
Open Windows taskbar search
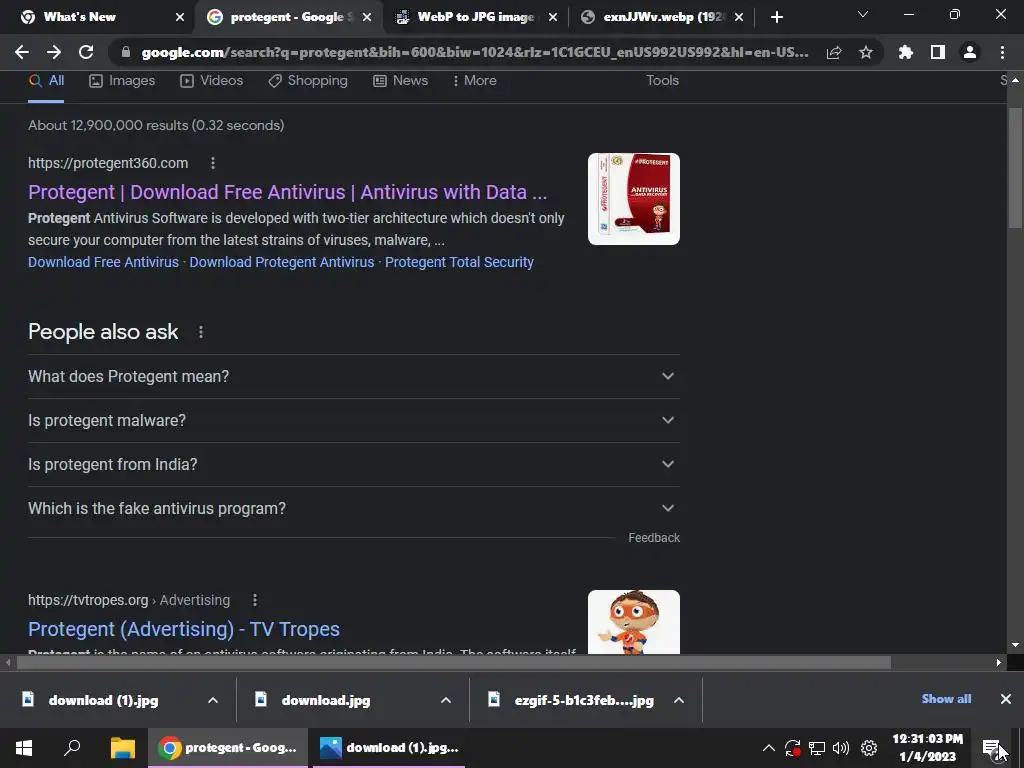pyautogui.click(x=72, y=748)
